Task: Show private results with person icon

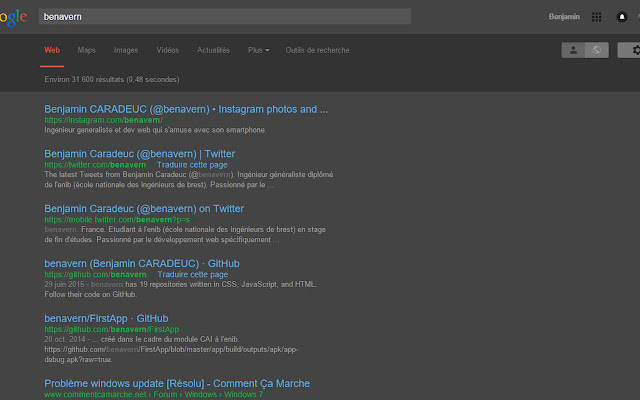Action: [573, 50]
